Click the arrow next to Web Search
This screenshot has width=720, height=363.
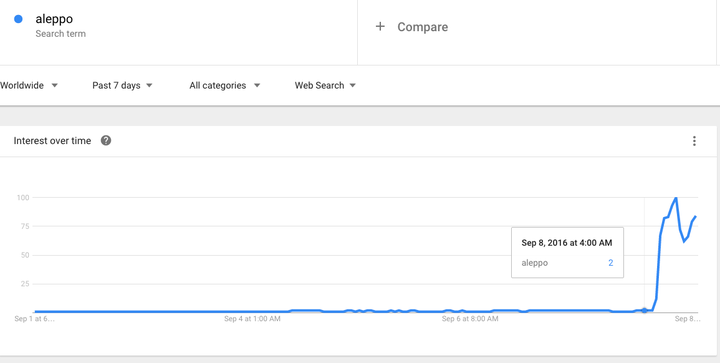coord(352,85)
